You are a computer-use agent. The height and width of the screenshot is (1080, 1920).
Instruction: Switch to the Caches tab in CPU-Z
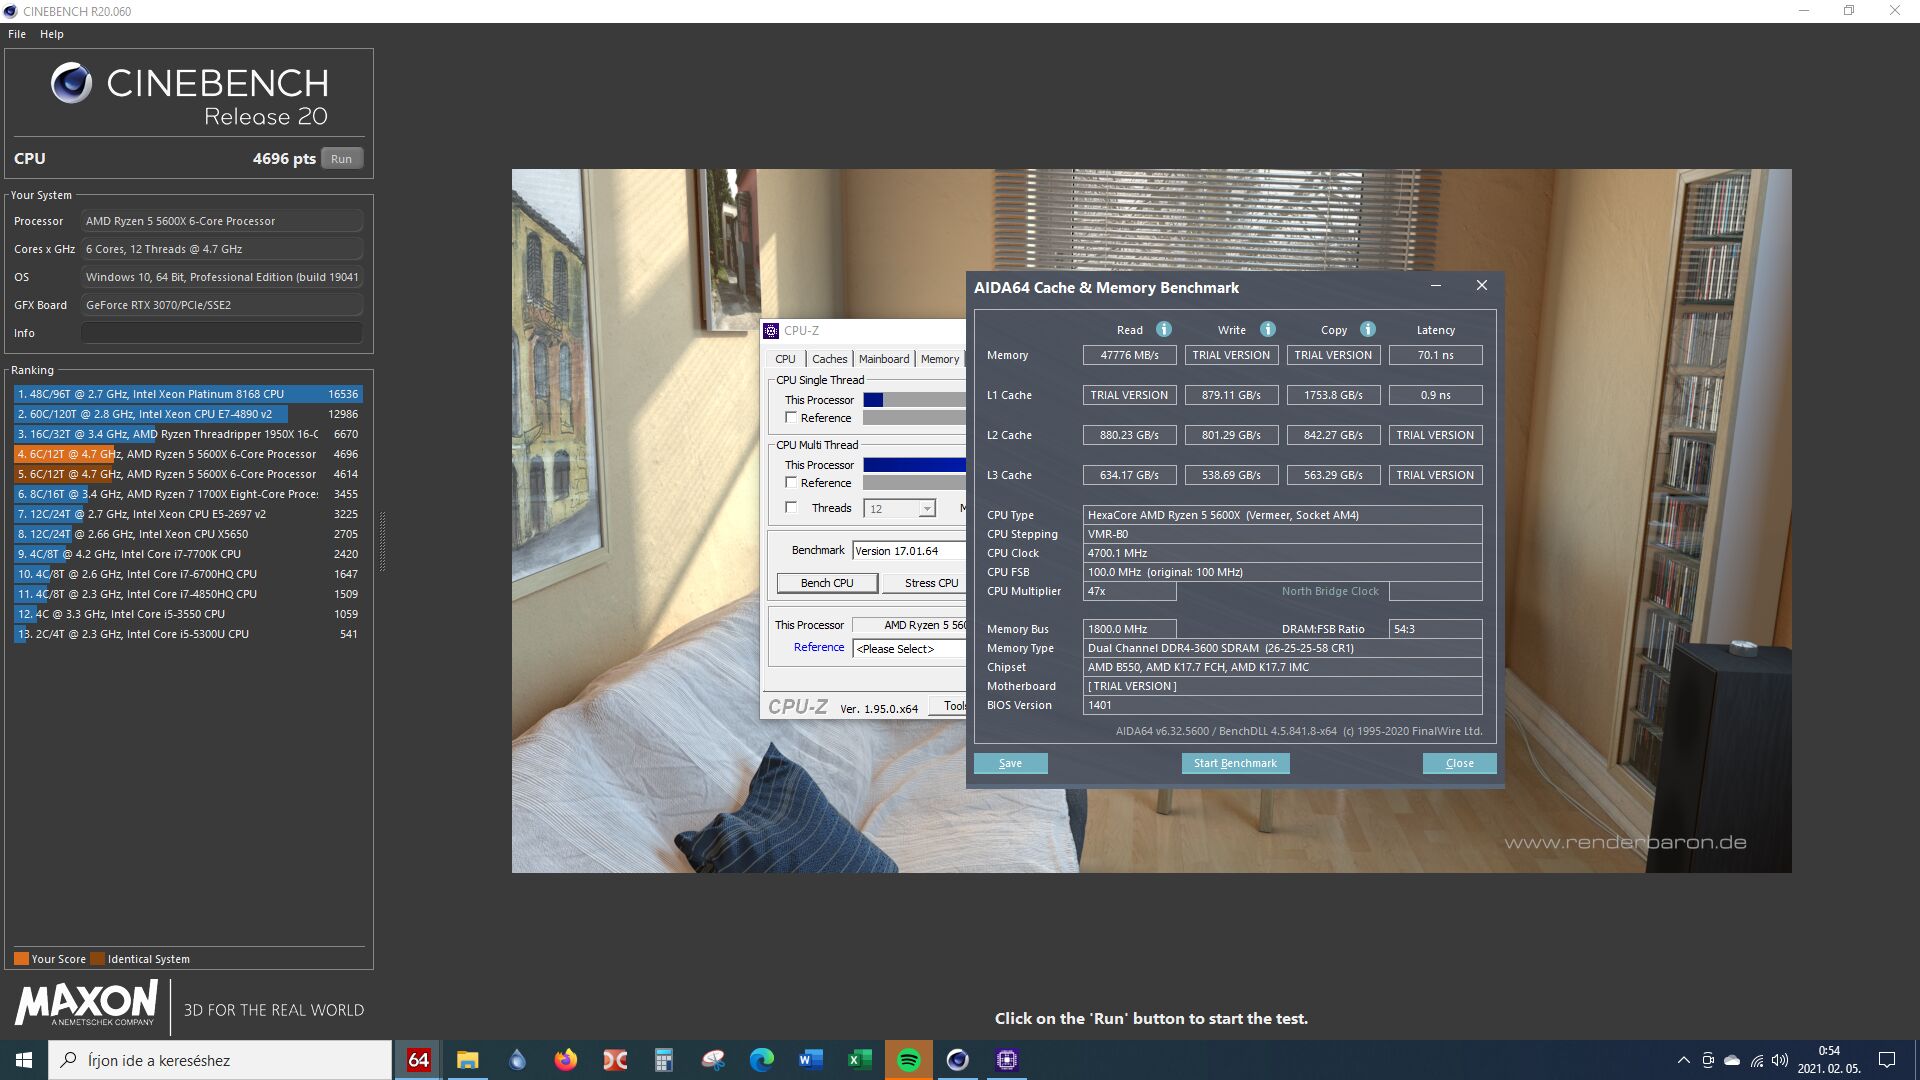829,359
